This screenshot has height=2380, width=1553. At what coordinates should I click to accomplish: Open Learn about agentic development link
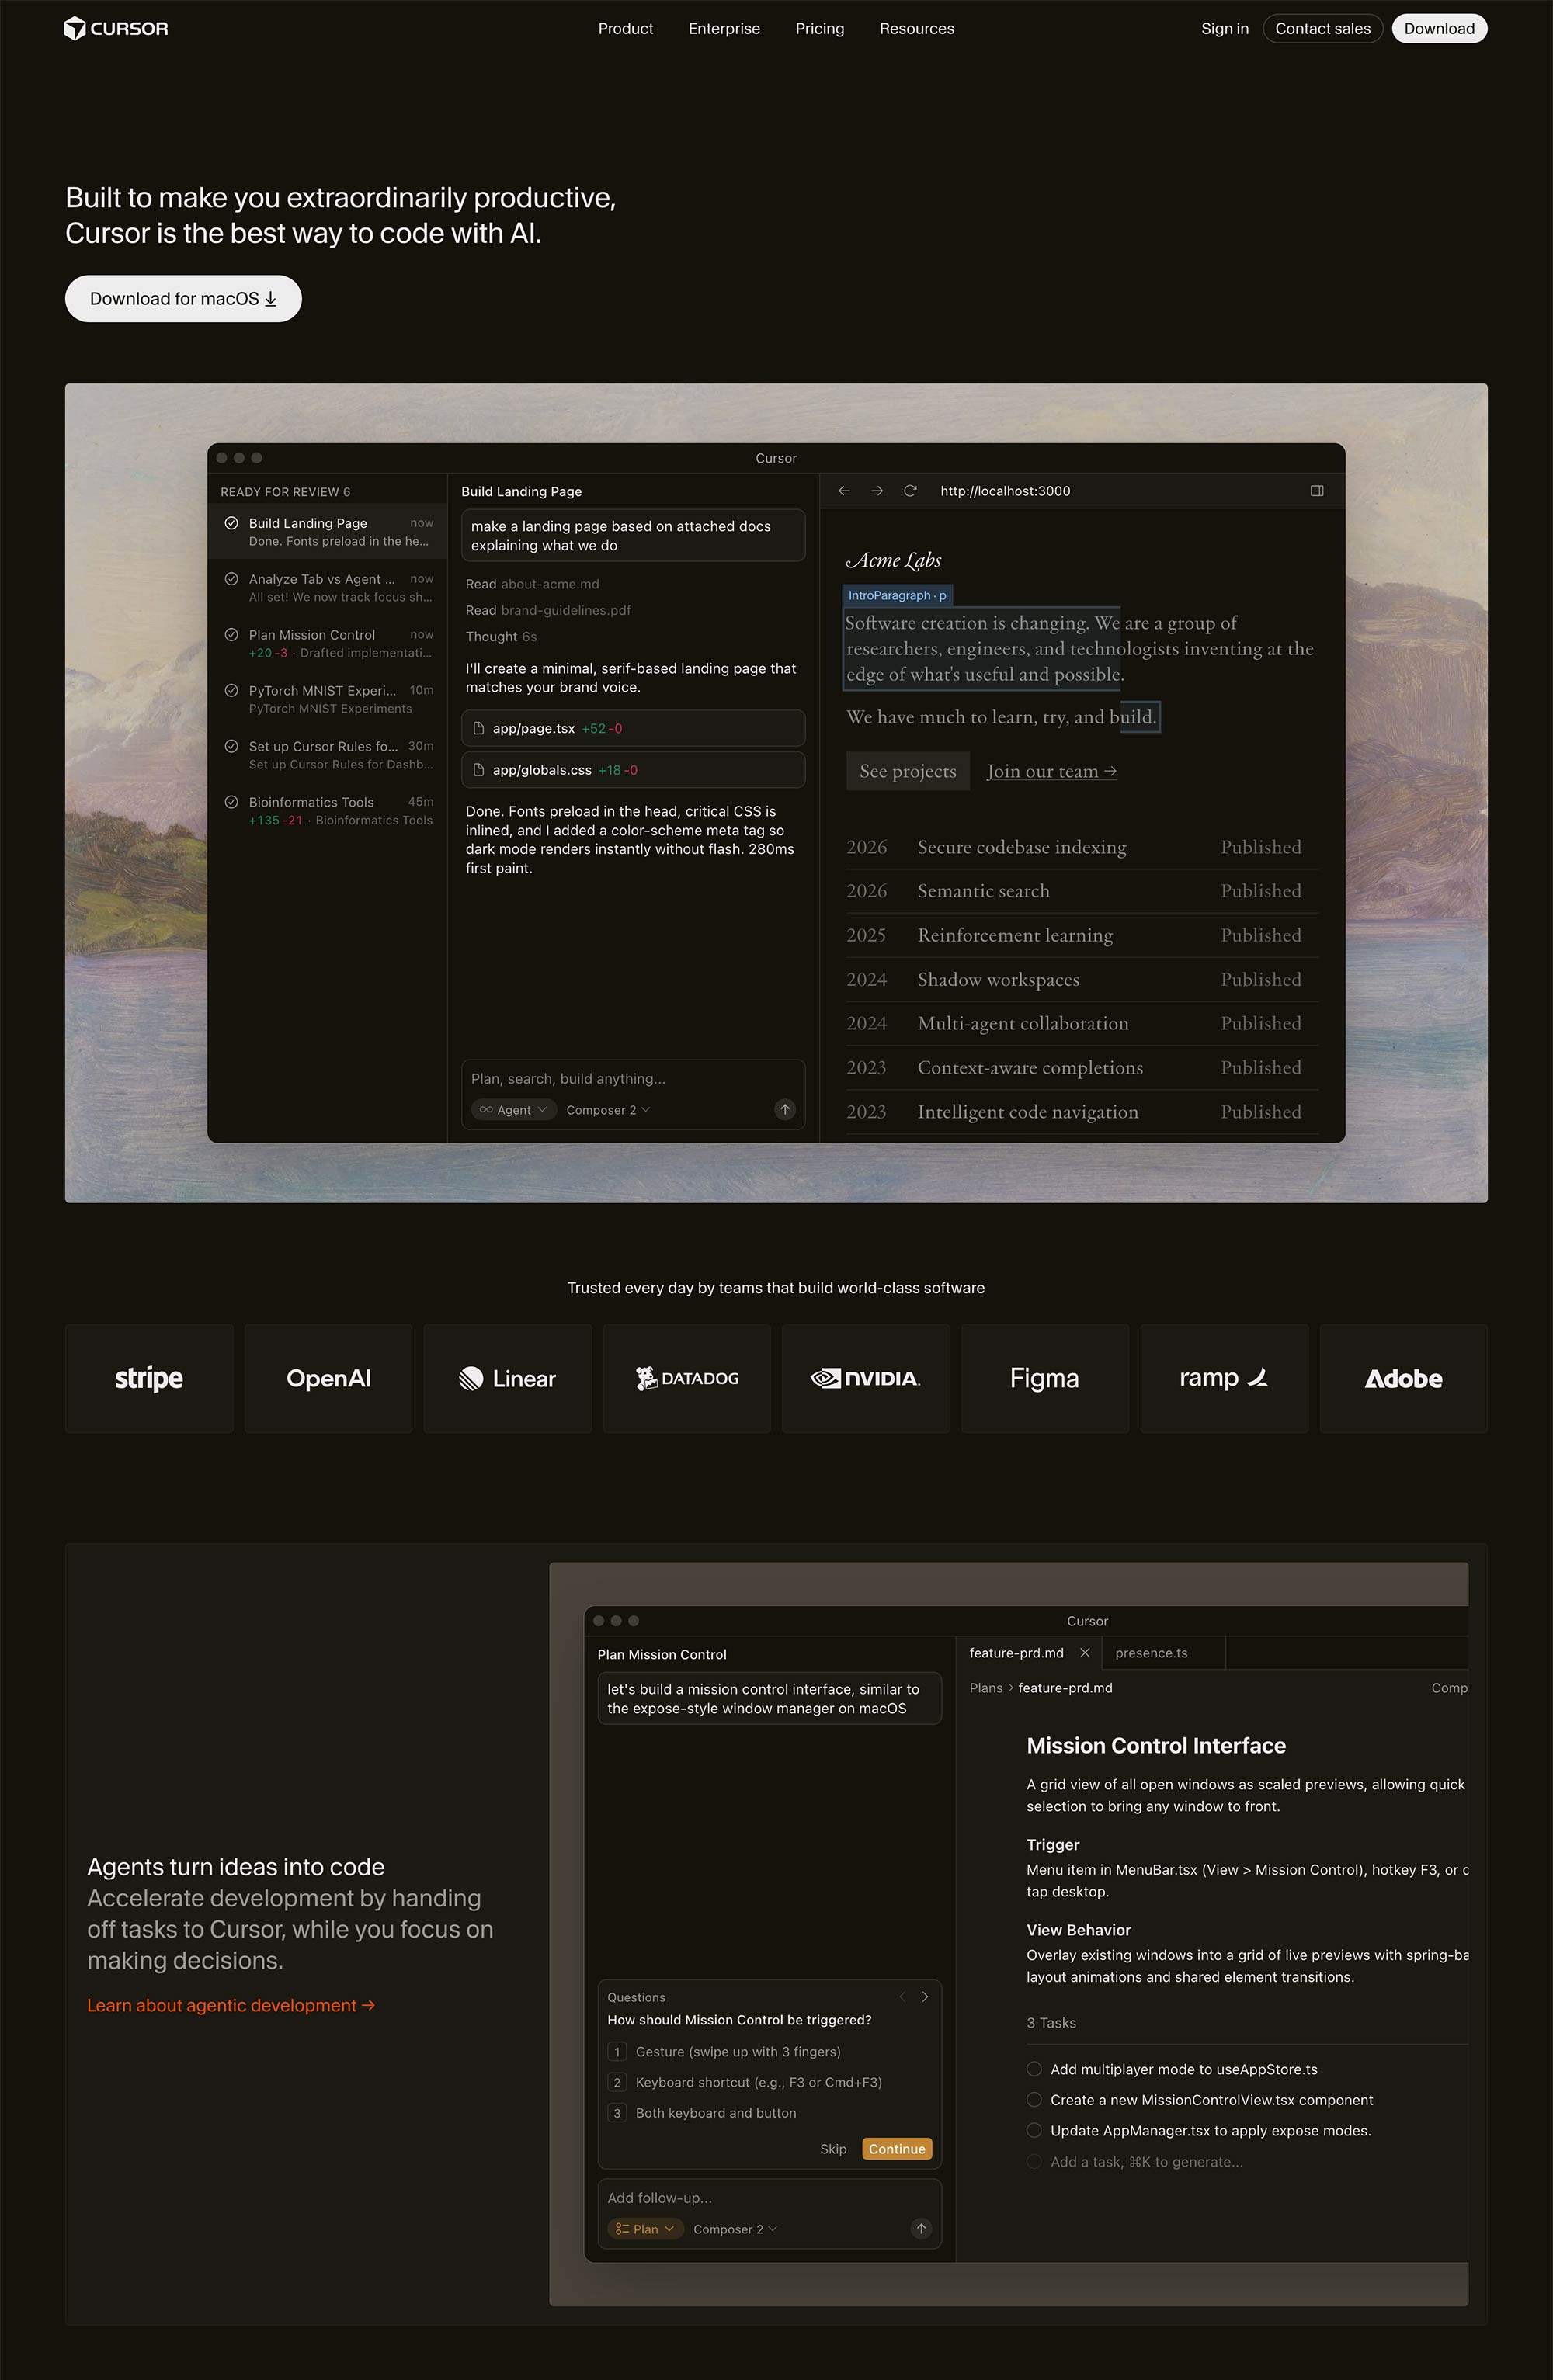click(x=231, y=2004)
